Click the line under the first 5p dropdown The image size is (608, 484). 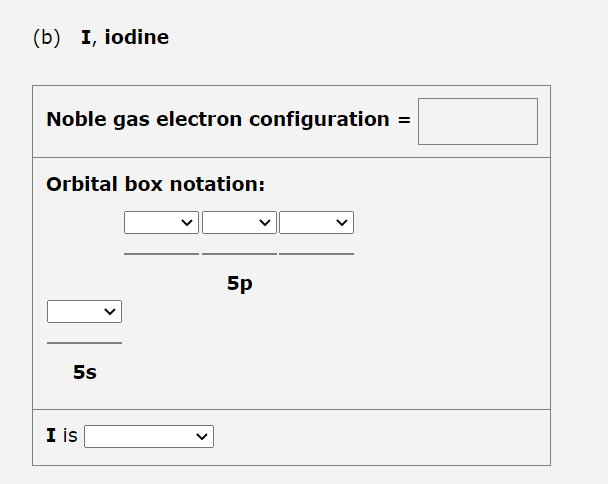pos(161,254)
